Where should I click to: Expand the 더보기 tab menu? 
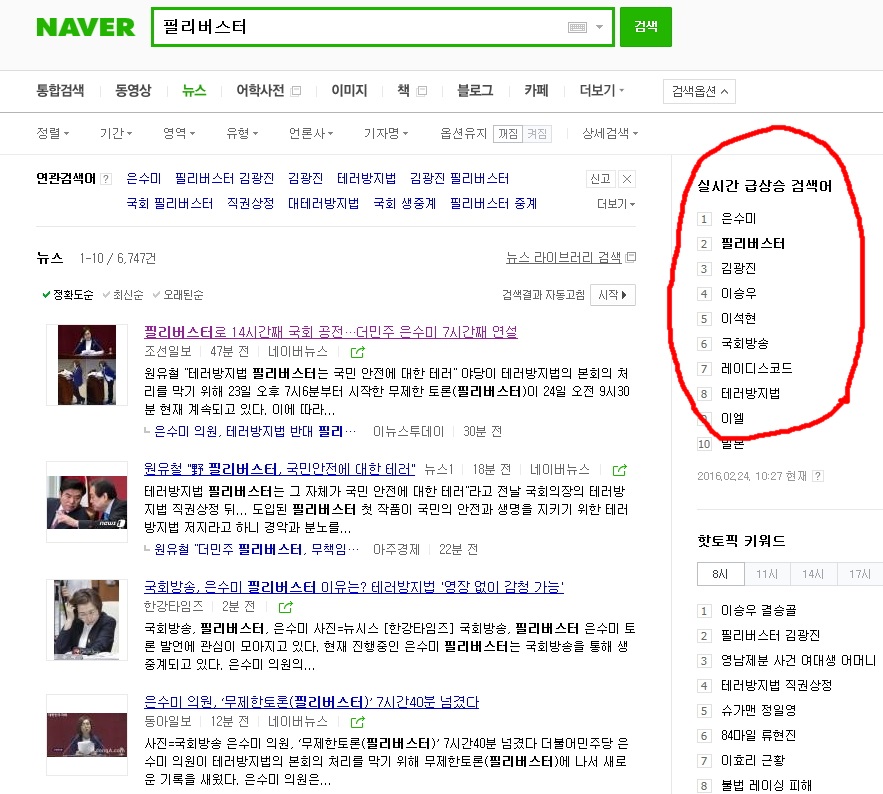602,91
